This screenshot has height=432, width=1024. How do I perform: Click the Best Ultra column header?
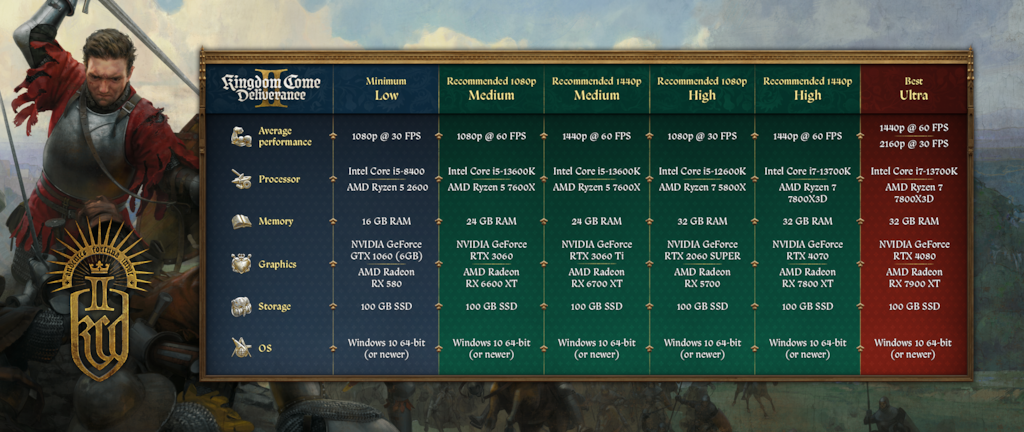pyautogui.click(x=913, y=89)
